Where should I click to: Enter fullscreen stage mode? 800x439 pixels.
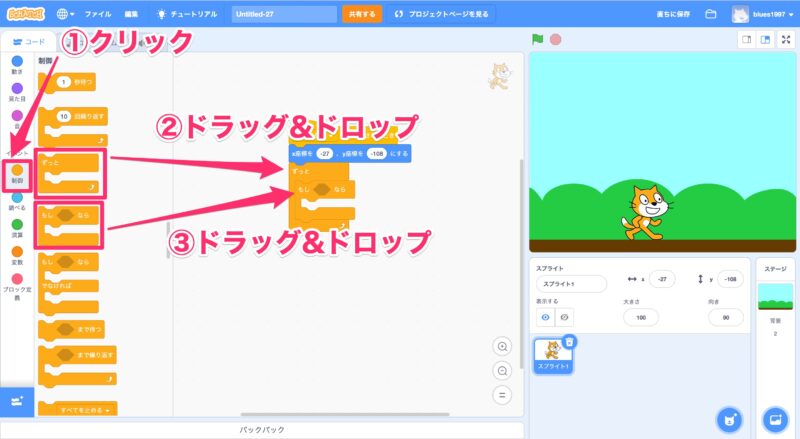pos(785,40)
